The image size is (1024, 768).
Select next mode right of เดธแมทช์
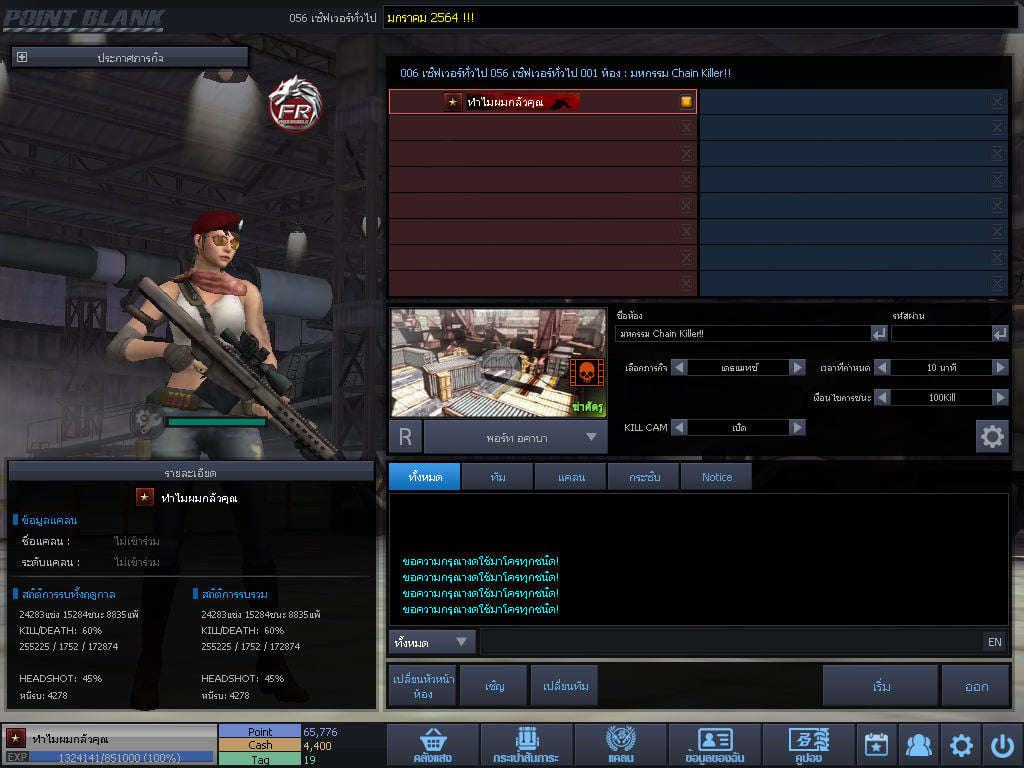797,368
